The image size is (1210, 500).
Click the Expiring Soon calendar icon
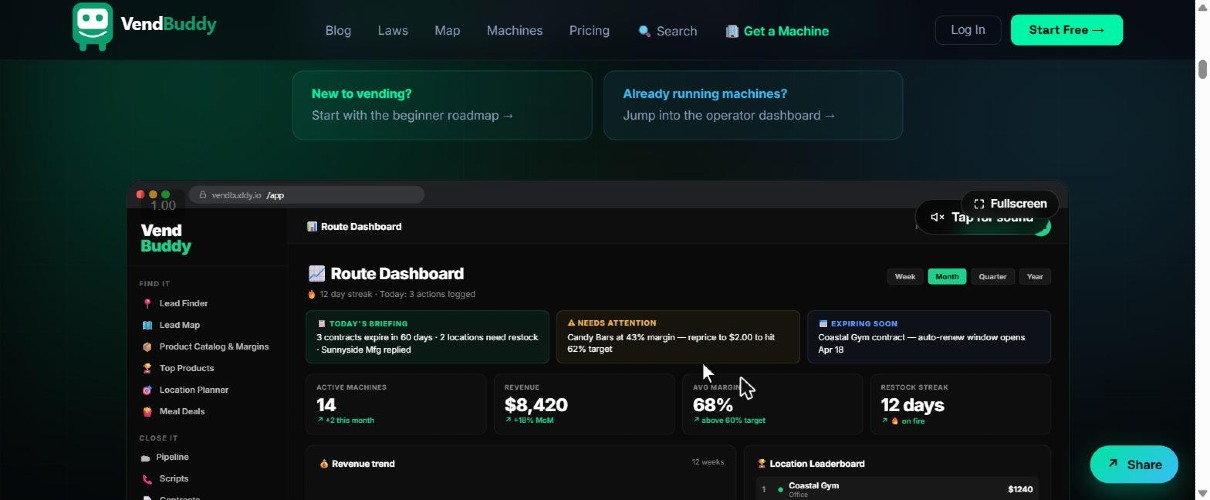pyautogui.click(x=822, y=323)
